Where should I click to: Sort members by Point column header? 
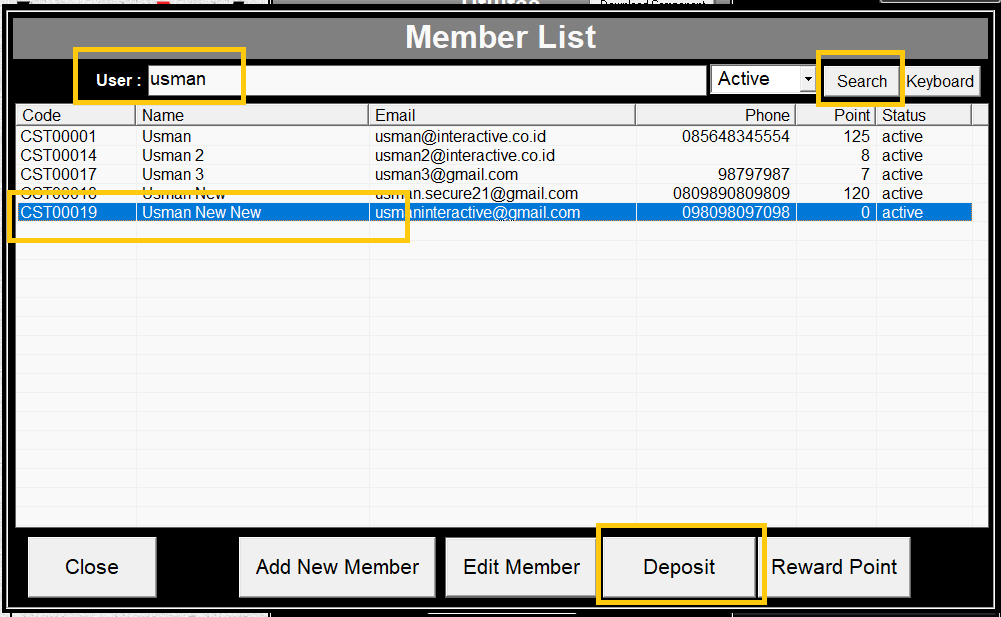(836, 115)
